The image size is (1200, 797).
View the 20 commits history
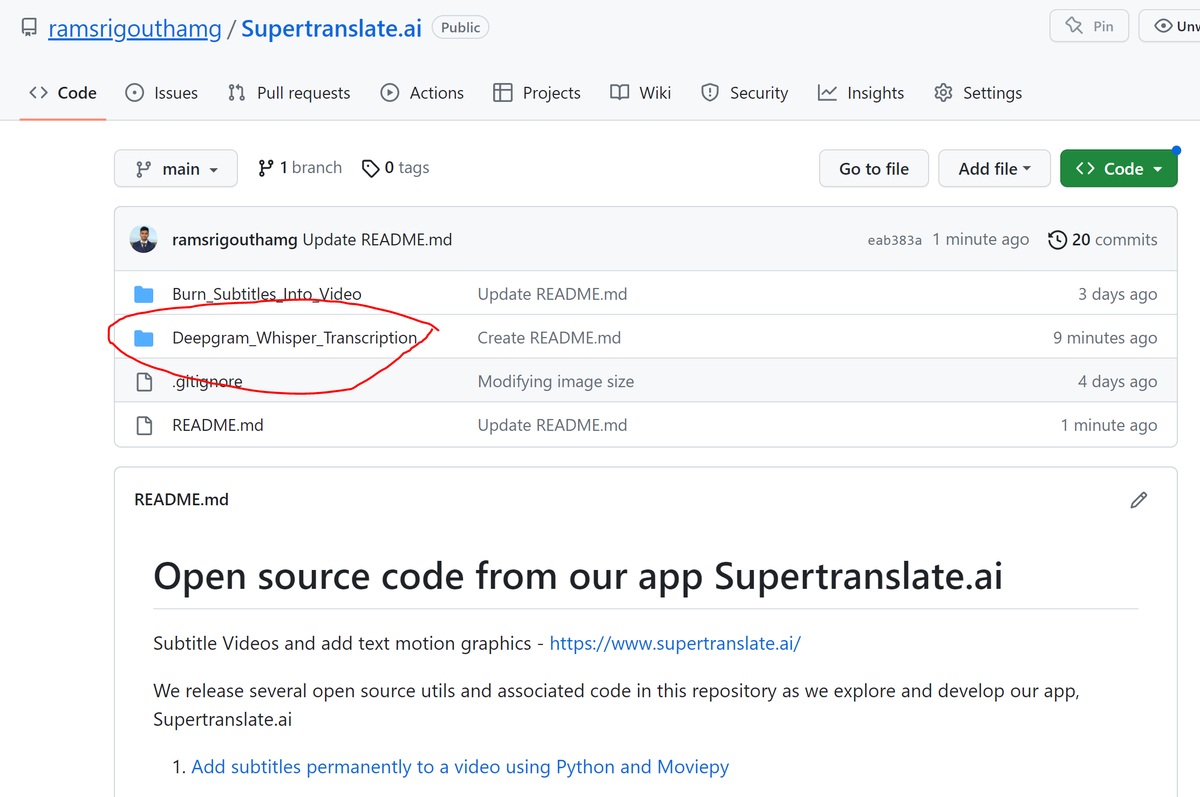click(x=1103, y=240)
